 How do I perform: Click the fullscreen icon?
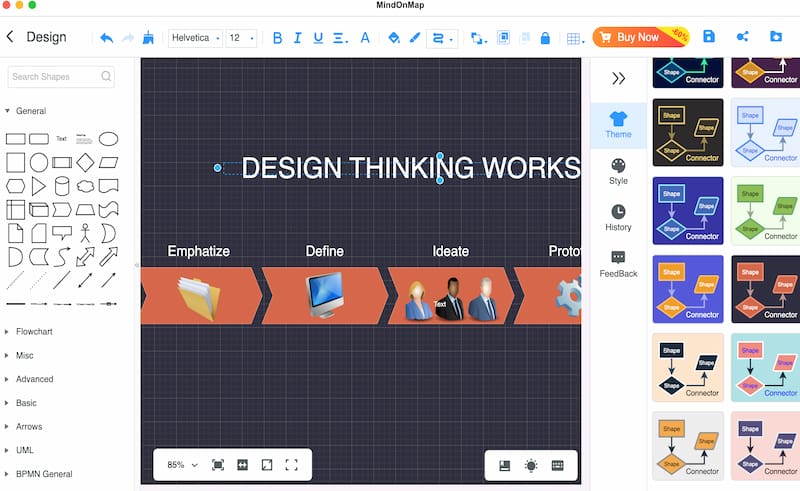coord(291,465)
